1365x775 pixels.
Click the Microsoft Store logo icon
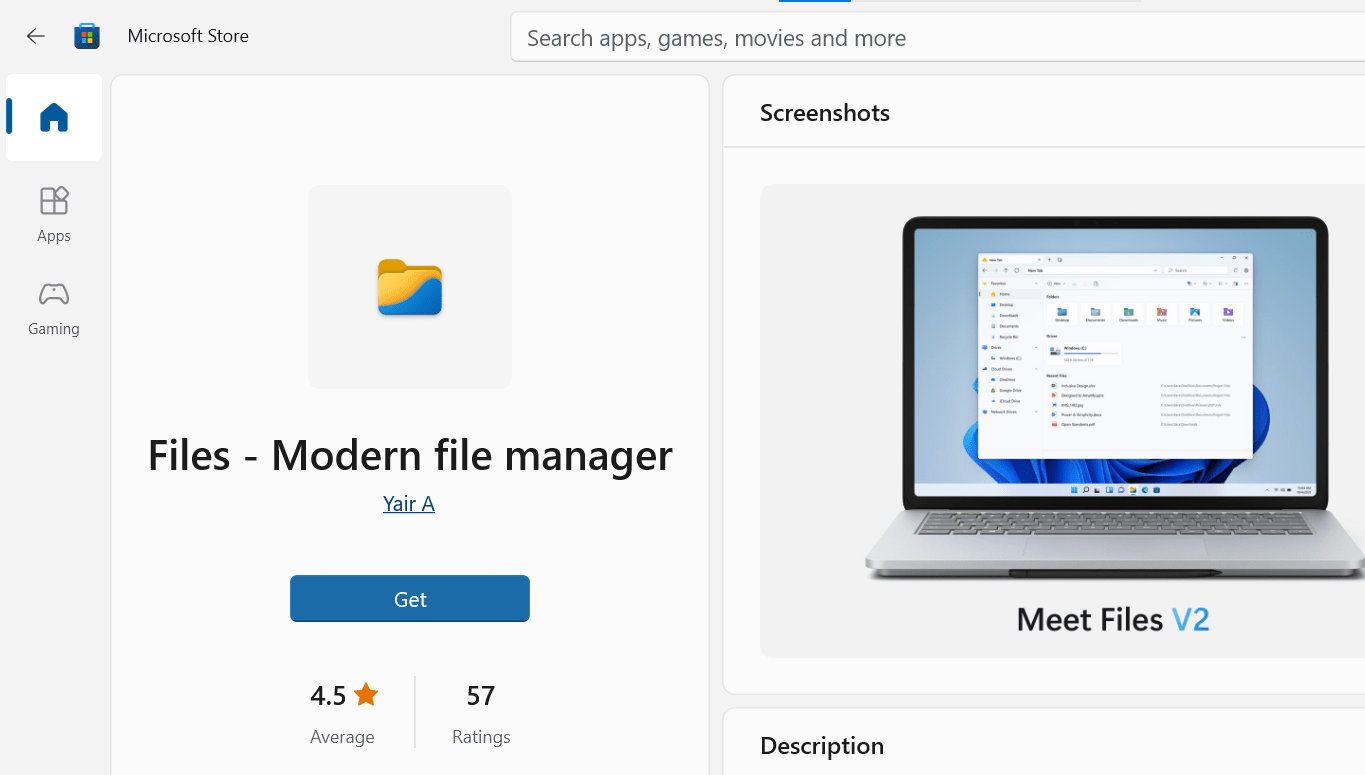[x=87, y=36]
